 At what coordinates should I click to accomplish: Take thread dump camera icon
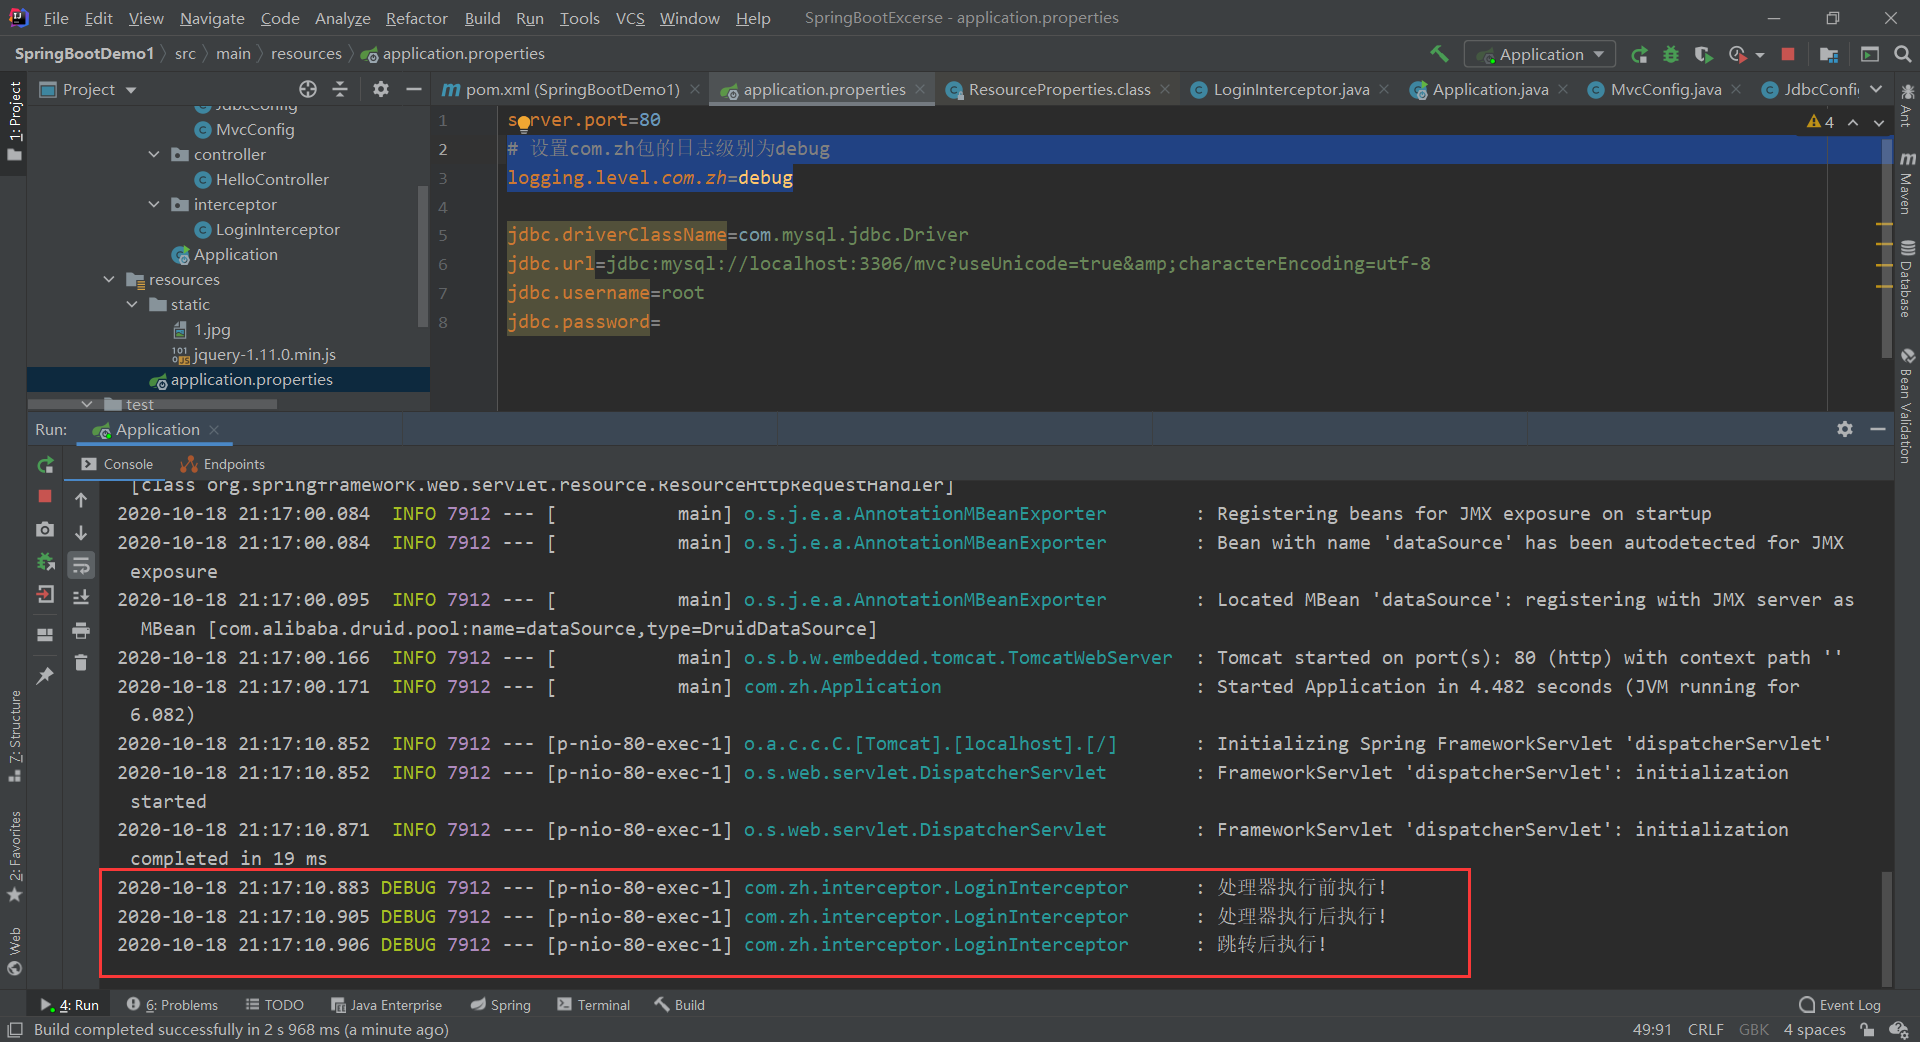tap(45, 529)
